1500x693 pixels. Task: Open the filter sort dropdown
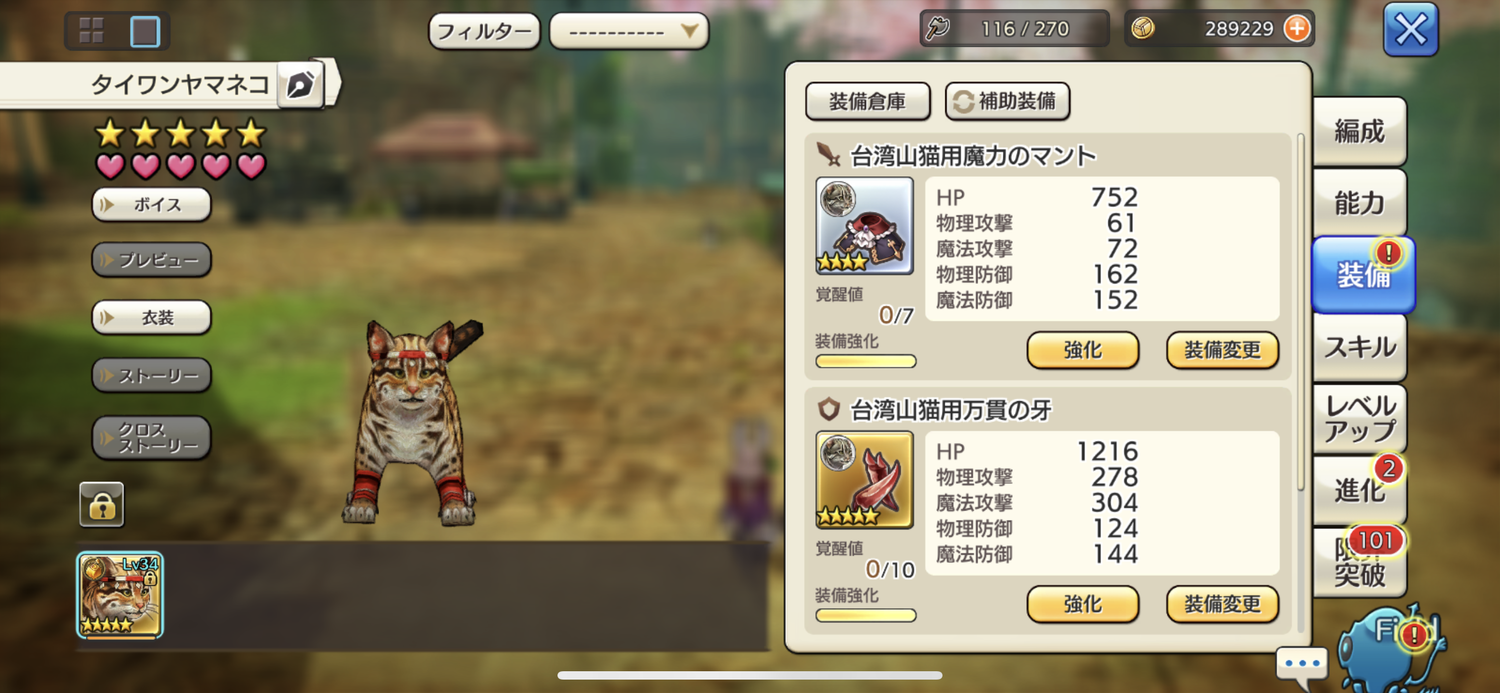pos(629,31)
